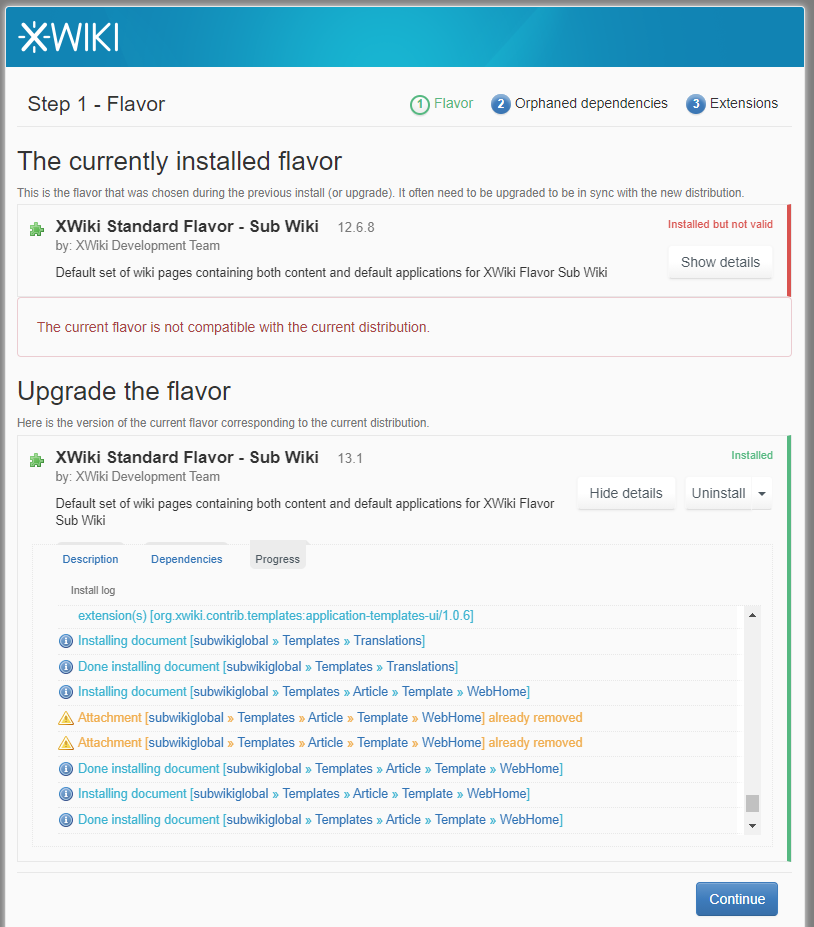
Task: Click the green 'Installed' status label
Action: 752,456
